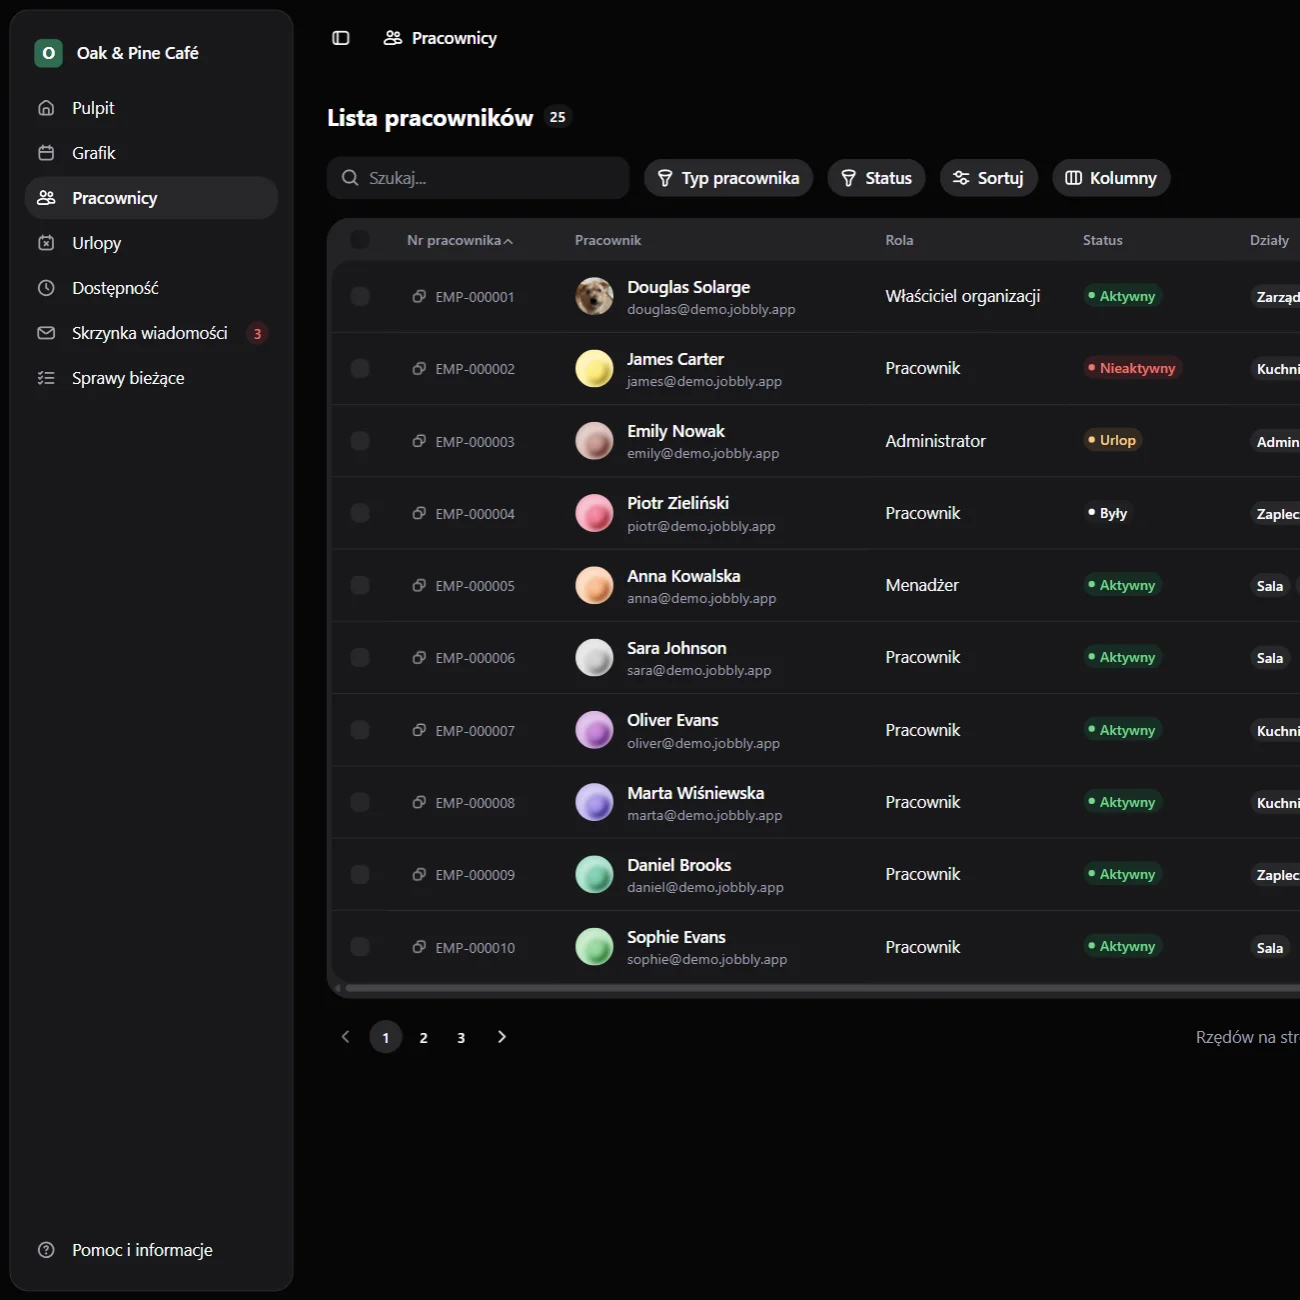Image resolution: width=1300 pixels, height=1300 pixels.
Task: Click Oliver Evans' purple avatar
Action: [x=594, y=730]
